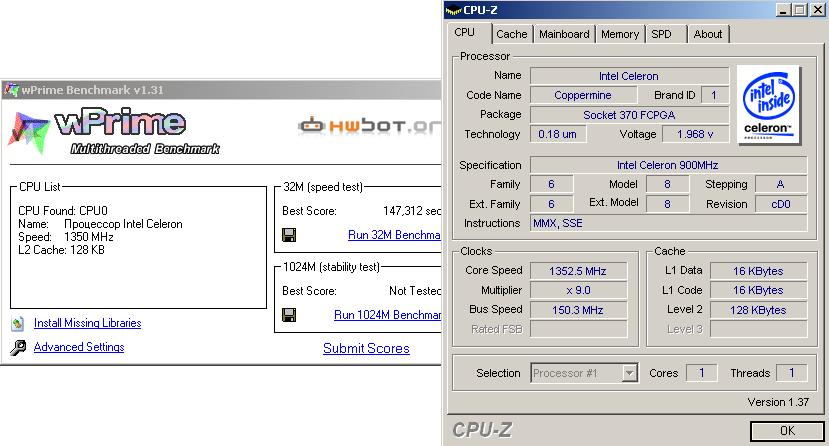
Task: Click the Threads count field
Action: tap(791, 373)
